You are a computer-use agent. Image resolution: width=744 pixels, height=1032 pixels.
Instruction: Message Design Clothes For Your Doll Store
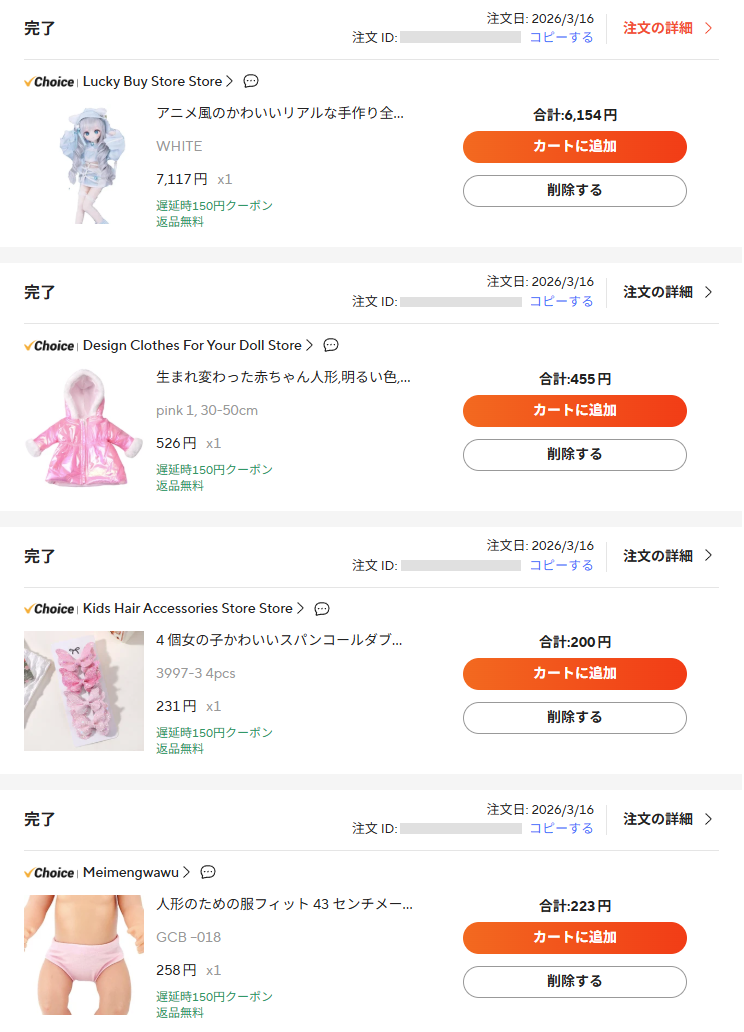click(x=331, y=345)
